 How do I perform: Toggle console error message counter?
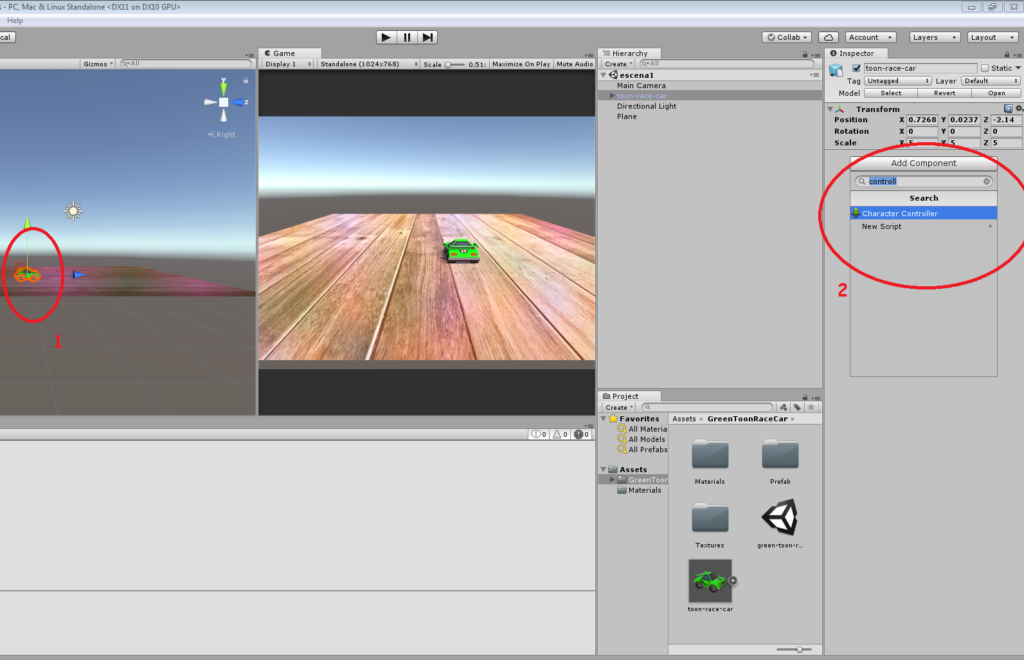click(582, 434)
